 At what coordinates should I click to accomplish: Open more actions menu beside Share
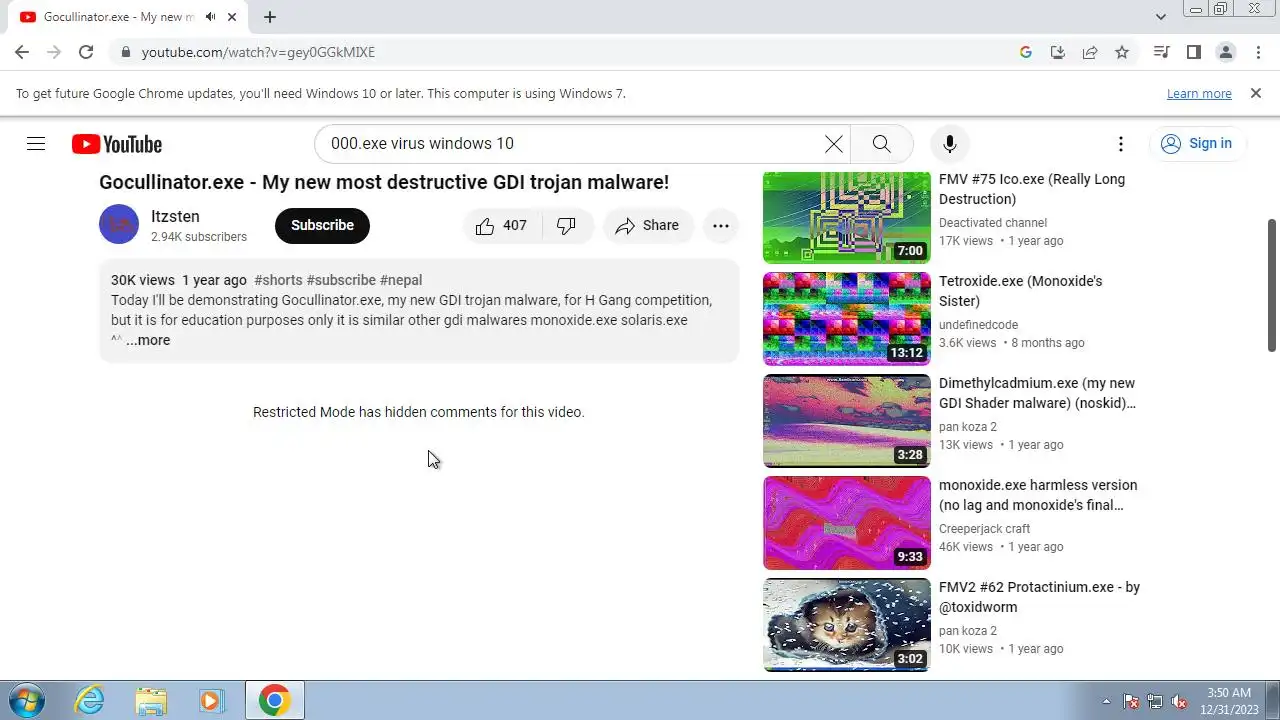721,226
